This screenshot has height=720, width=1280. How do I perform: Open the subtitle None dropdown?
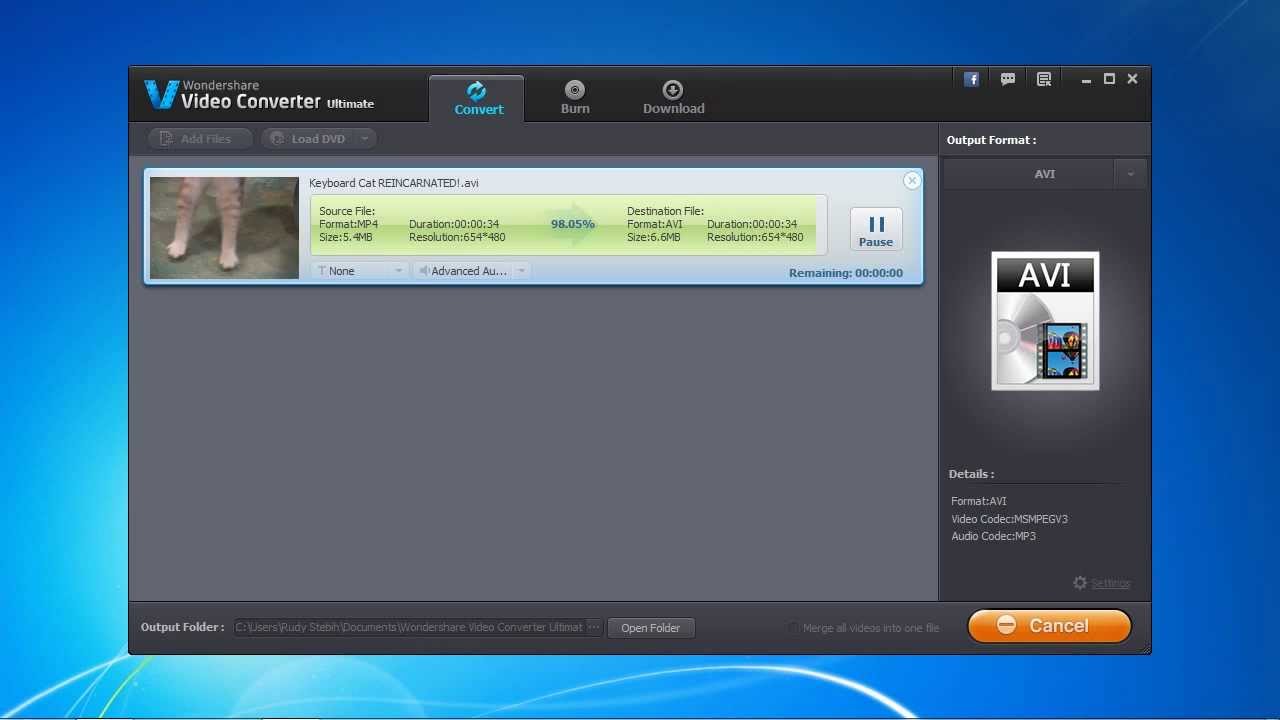coord(359,271)
